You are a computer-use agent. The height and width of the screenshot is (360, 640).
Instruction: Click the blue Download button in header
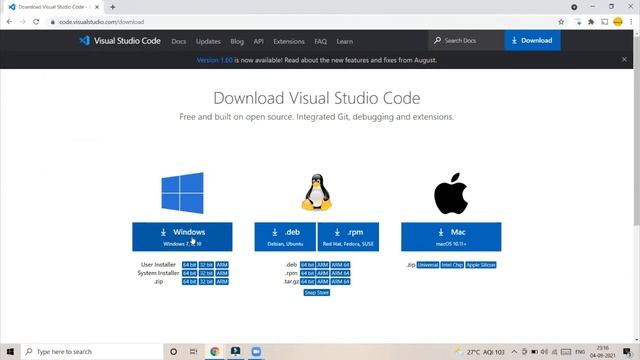coord(532,40)
